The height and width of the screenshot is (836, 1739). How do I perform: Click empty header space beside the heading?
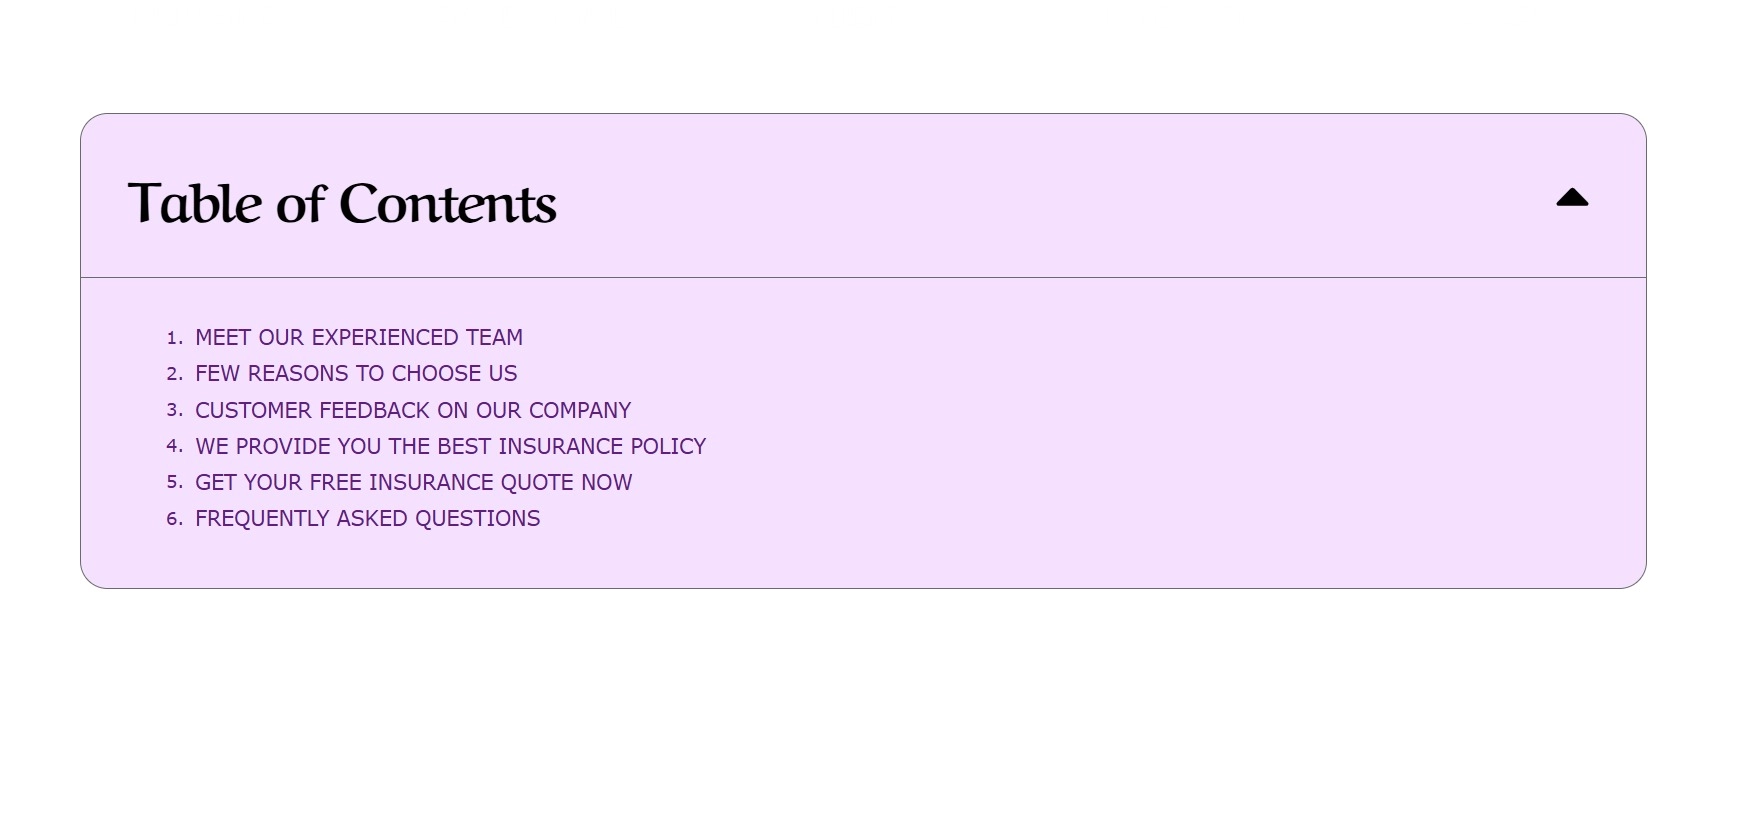pyautogui.click(x=1050, y=198)
